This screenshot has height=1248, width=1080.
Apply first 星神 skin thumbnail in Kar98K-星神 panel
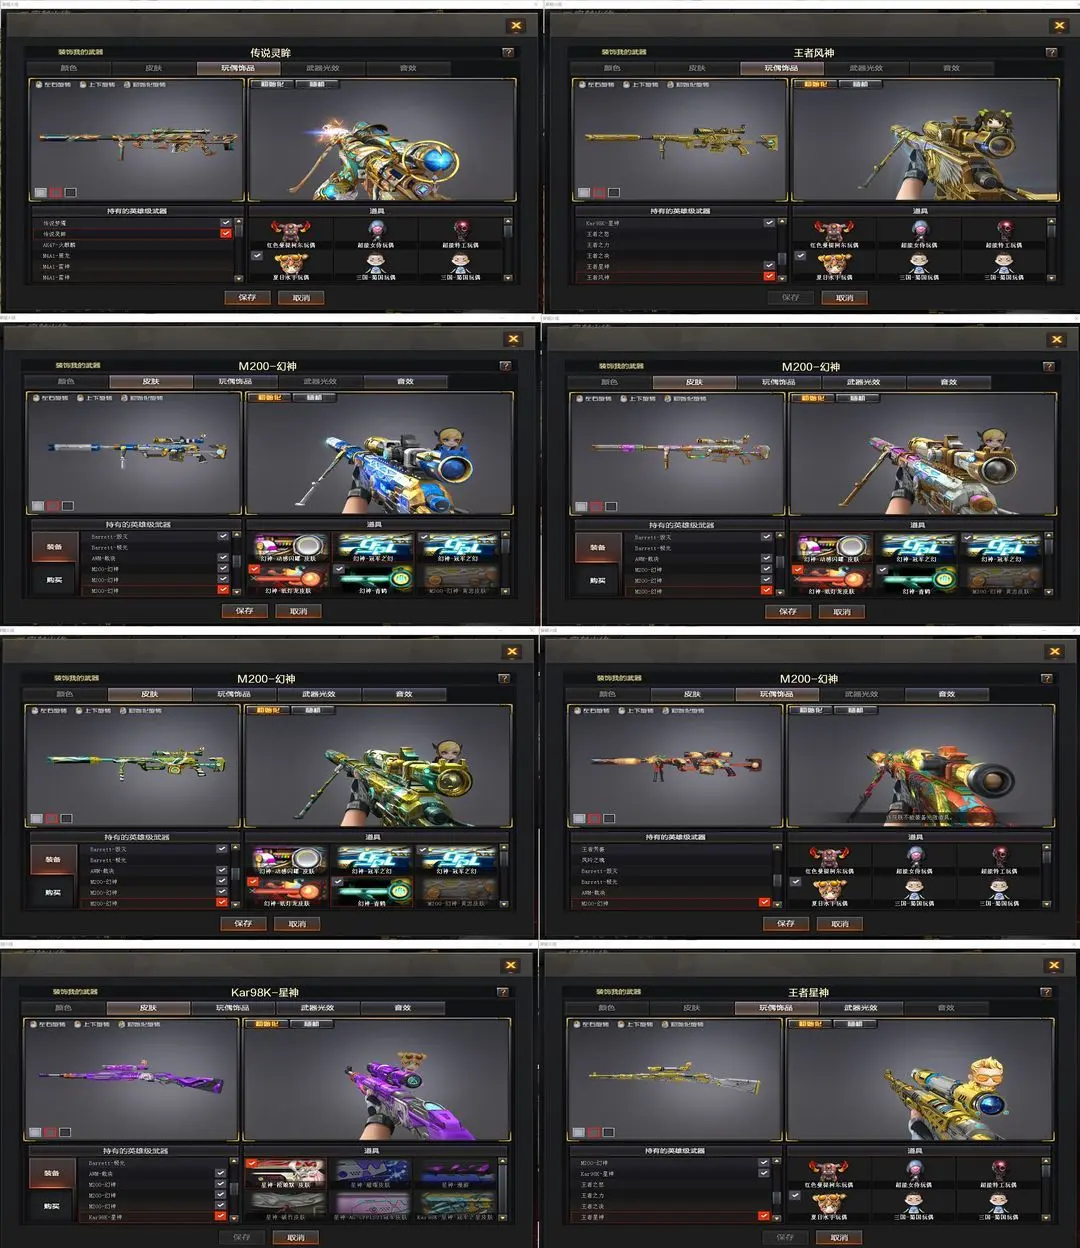[x=287, y=1173]
